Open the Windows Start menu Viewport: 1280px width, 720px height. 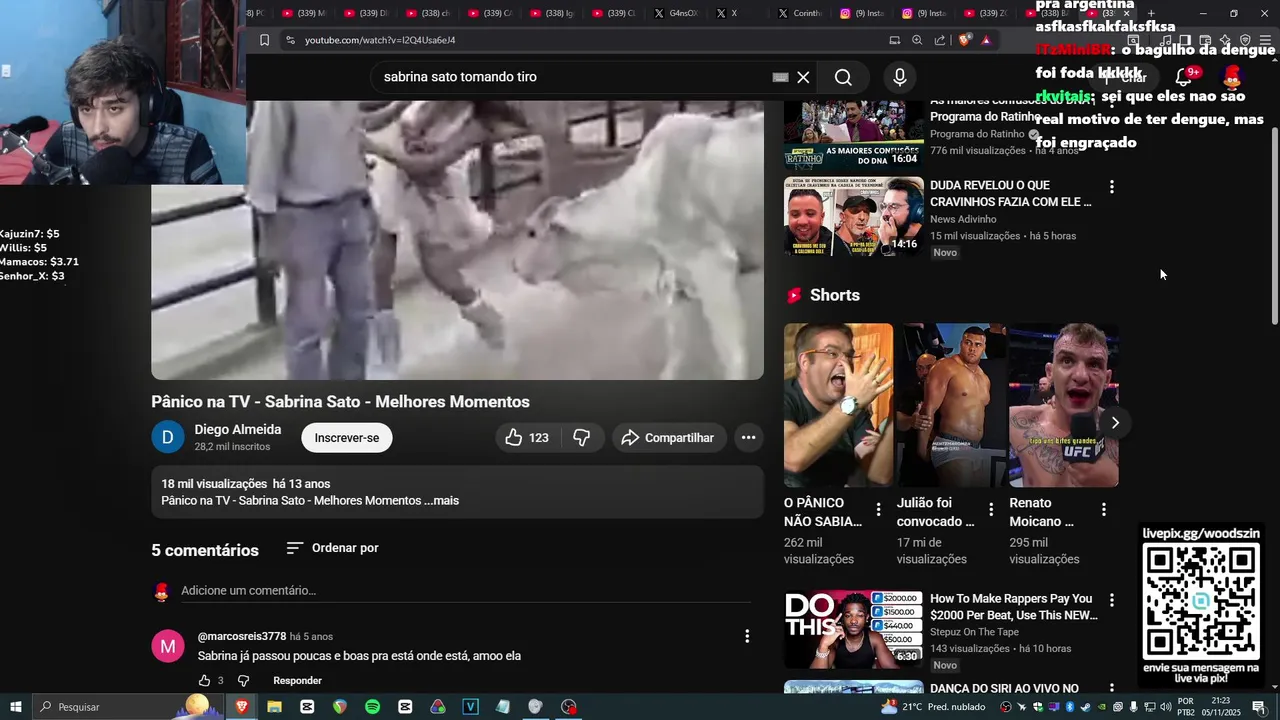click(16, 707)
